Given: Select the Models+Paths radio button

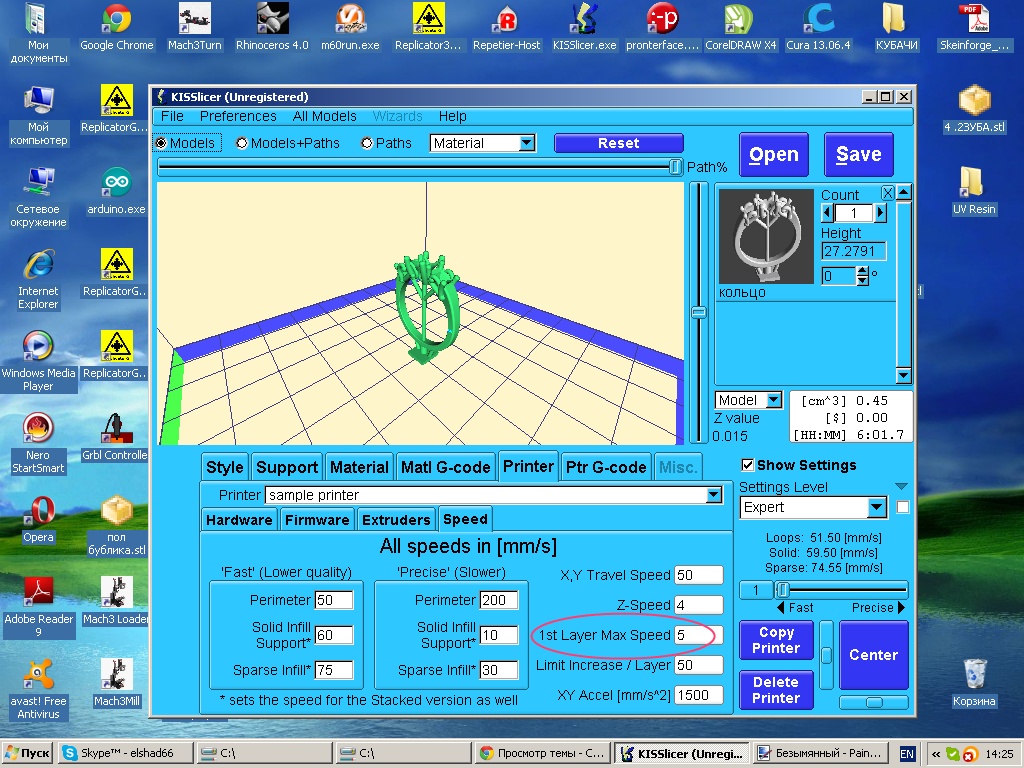Looking at the screenshot, I should pyautogui.click(x=242, y=143).
